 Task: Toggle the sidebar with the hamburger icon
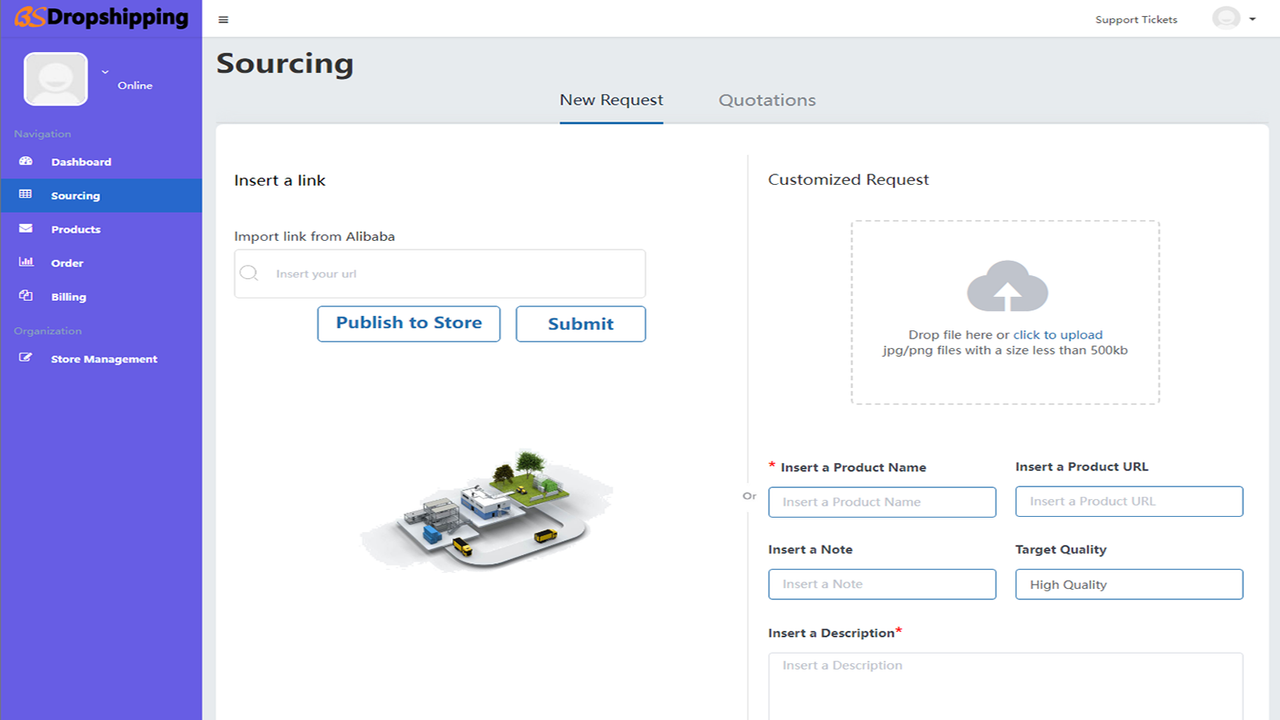[x=222, y=18]
